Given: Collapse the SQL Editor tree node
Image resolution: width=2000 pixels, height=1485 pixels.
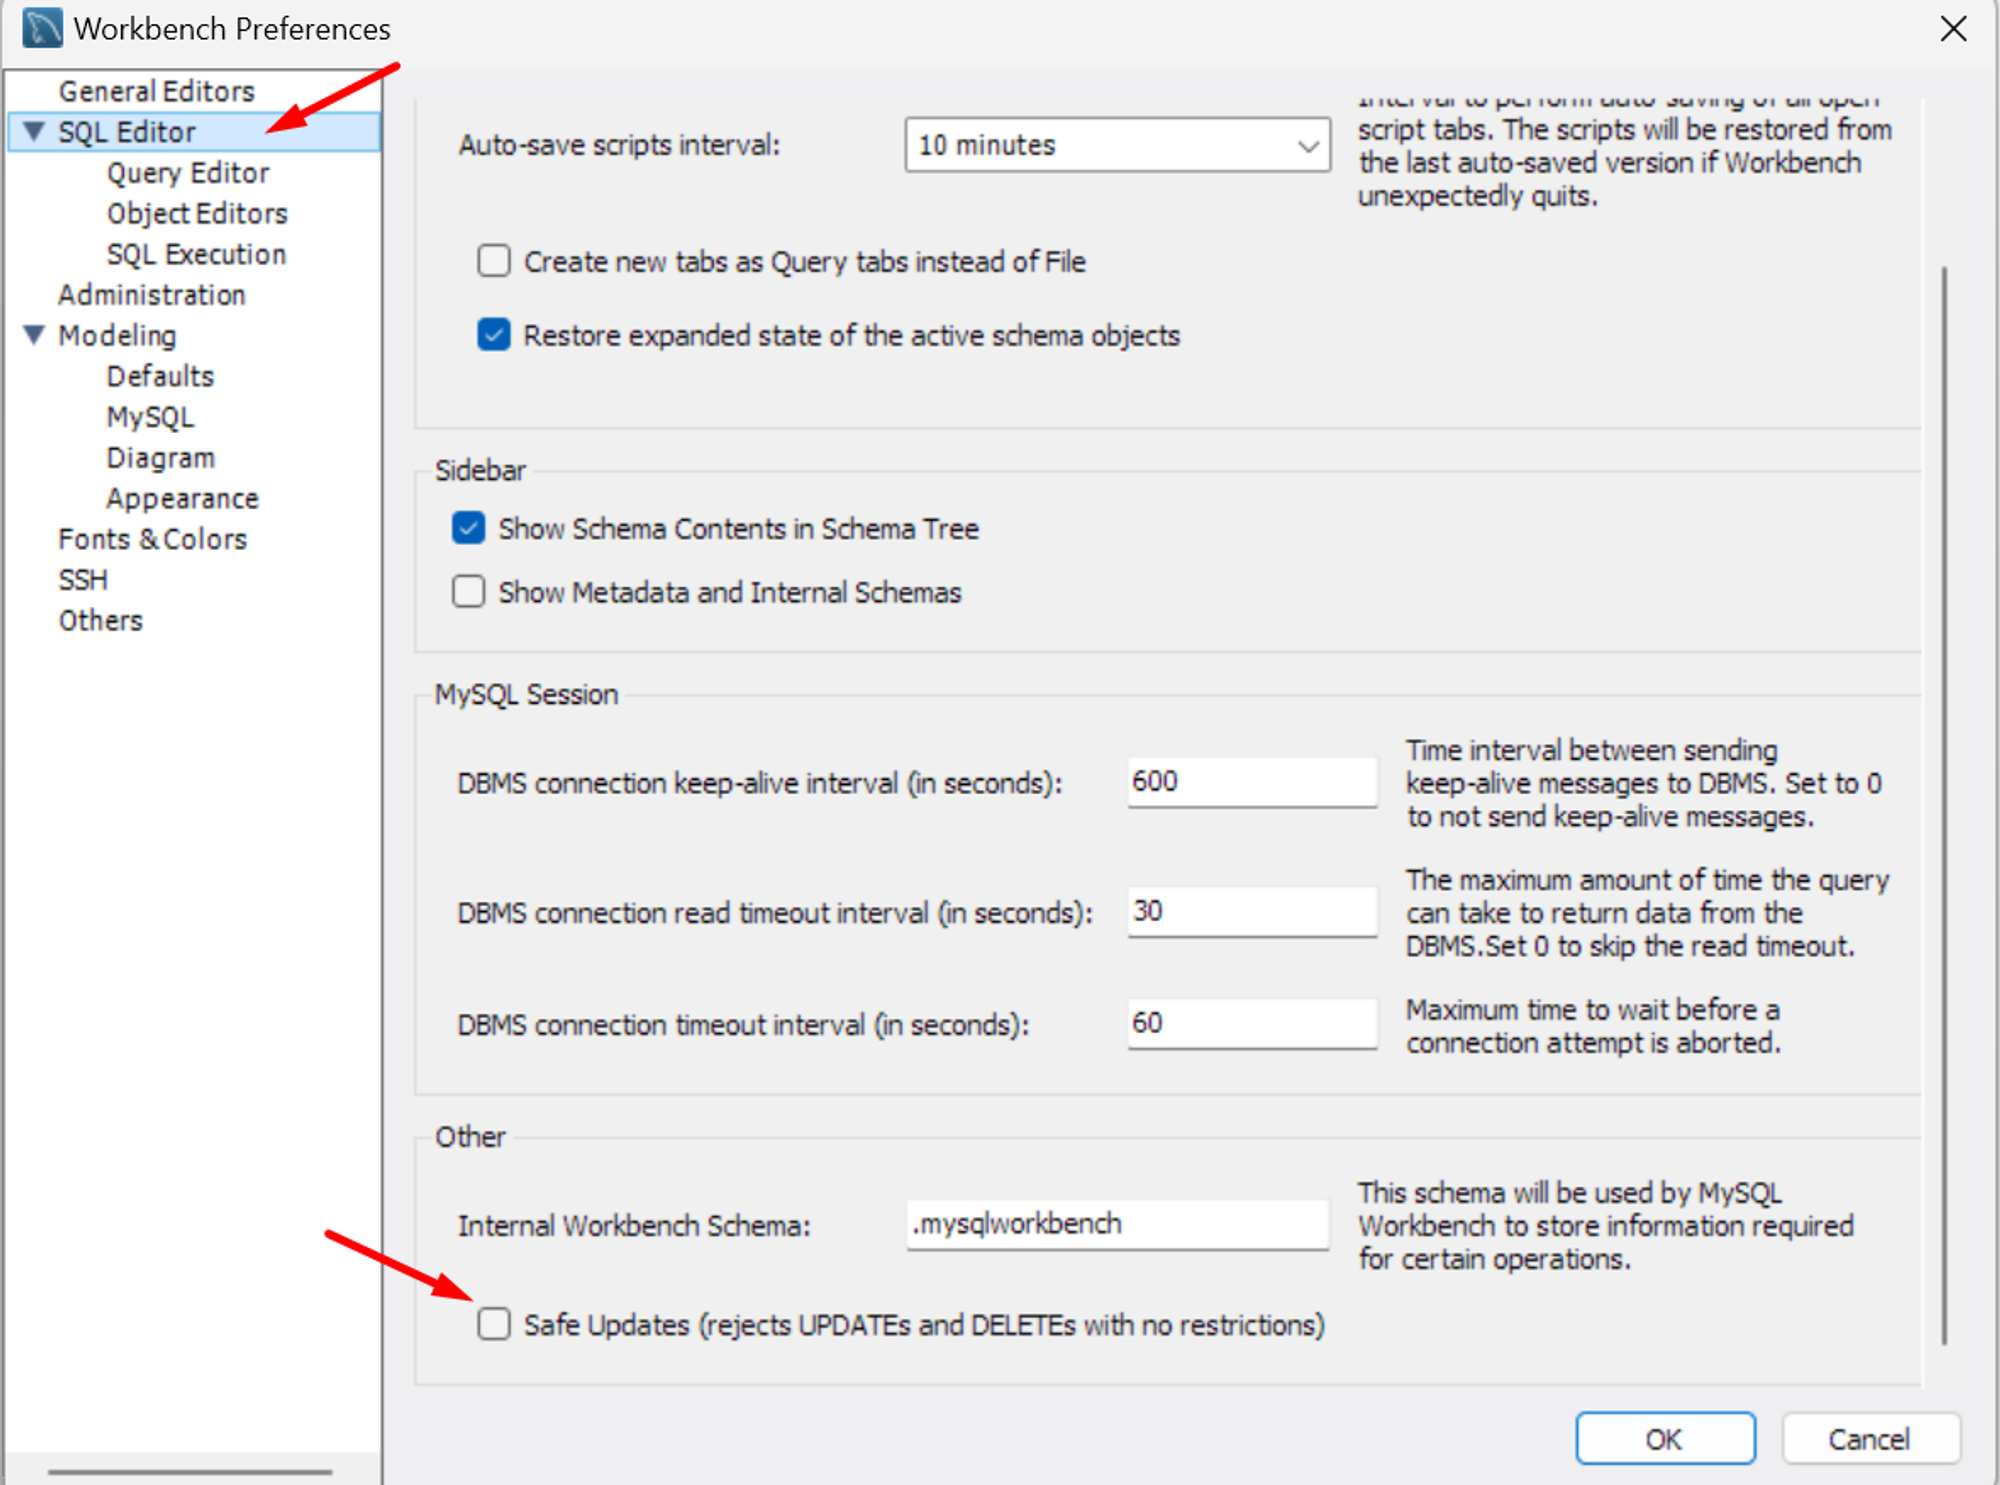Looking at the screenshot, I should coord(34,131).
